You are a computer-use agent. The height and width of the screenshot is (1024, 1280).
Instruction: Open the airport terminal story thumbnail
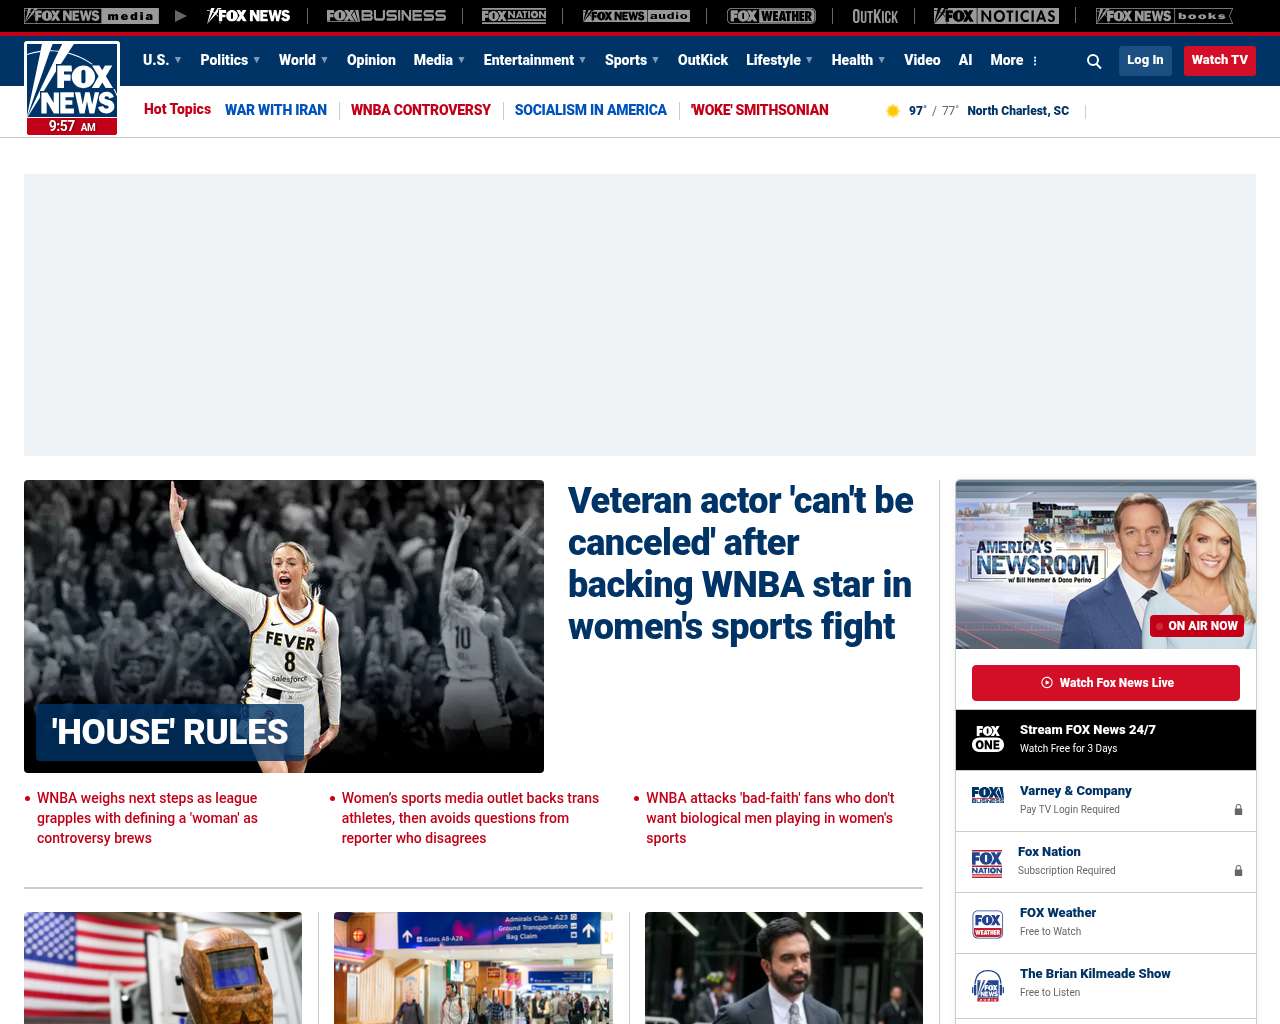pos(473,968)
